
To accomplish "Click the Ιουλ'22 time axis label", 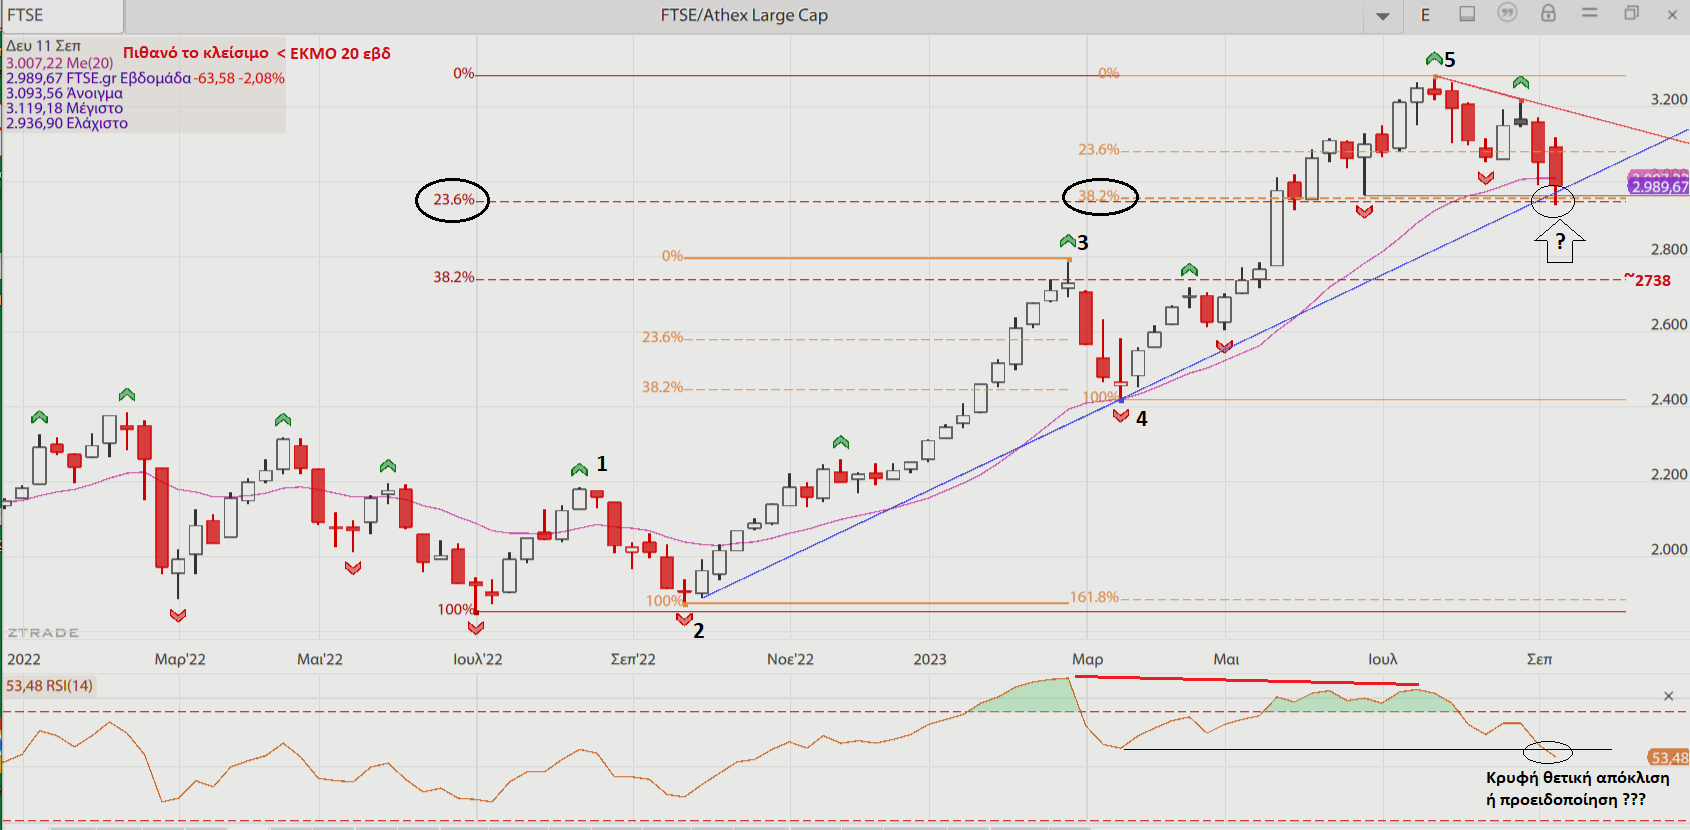I will pyautogui.click(x=478, y=659).
